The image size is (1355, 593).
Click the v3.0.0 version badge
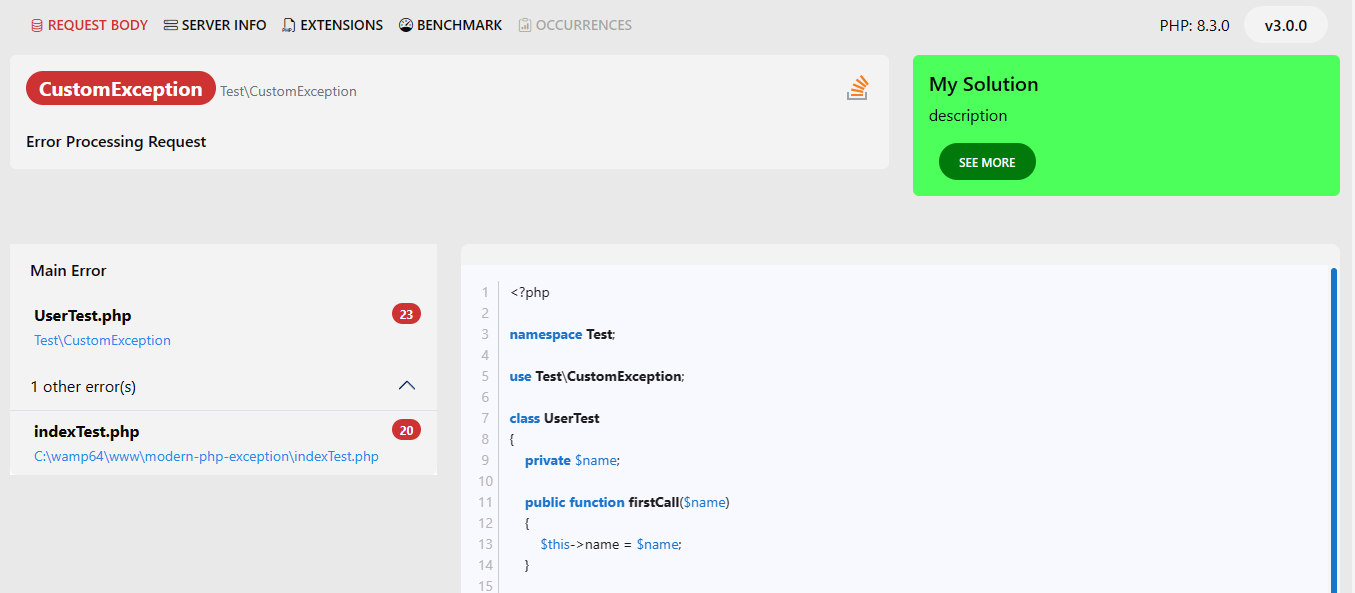click(x=1285, y=25)
